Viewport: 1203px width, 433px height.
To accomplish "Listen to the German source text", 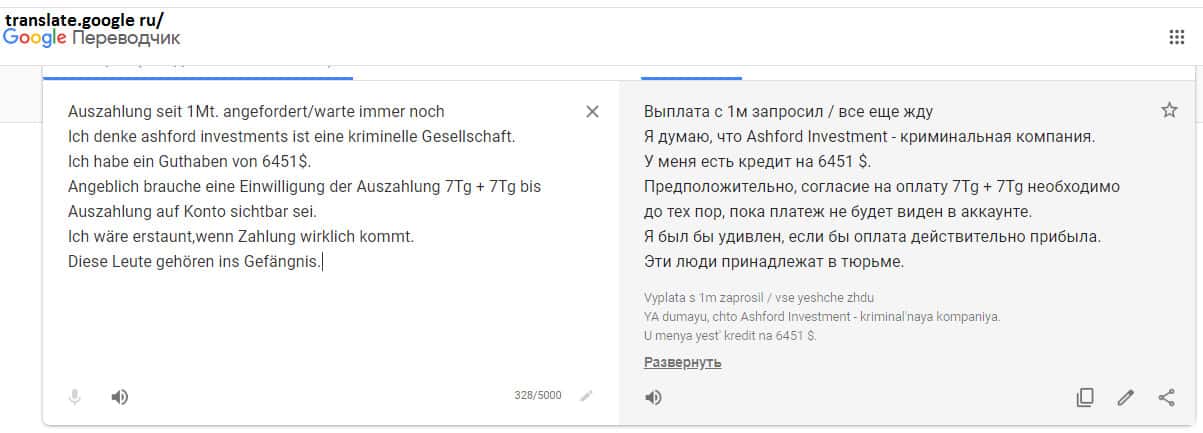I will coord(120,397).
